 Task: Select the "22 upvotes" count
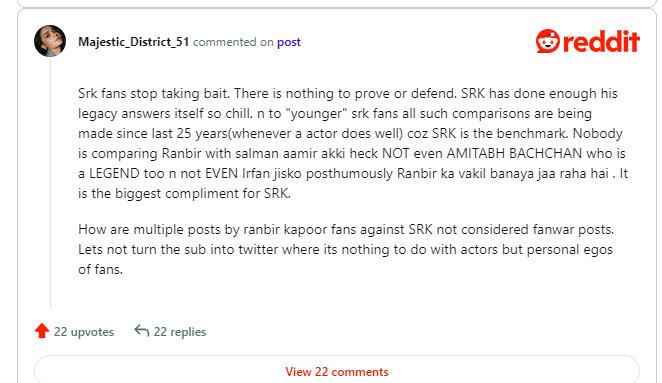(x=84, y=332)
